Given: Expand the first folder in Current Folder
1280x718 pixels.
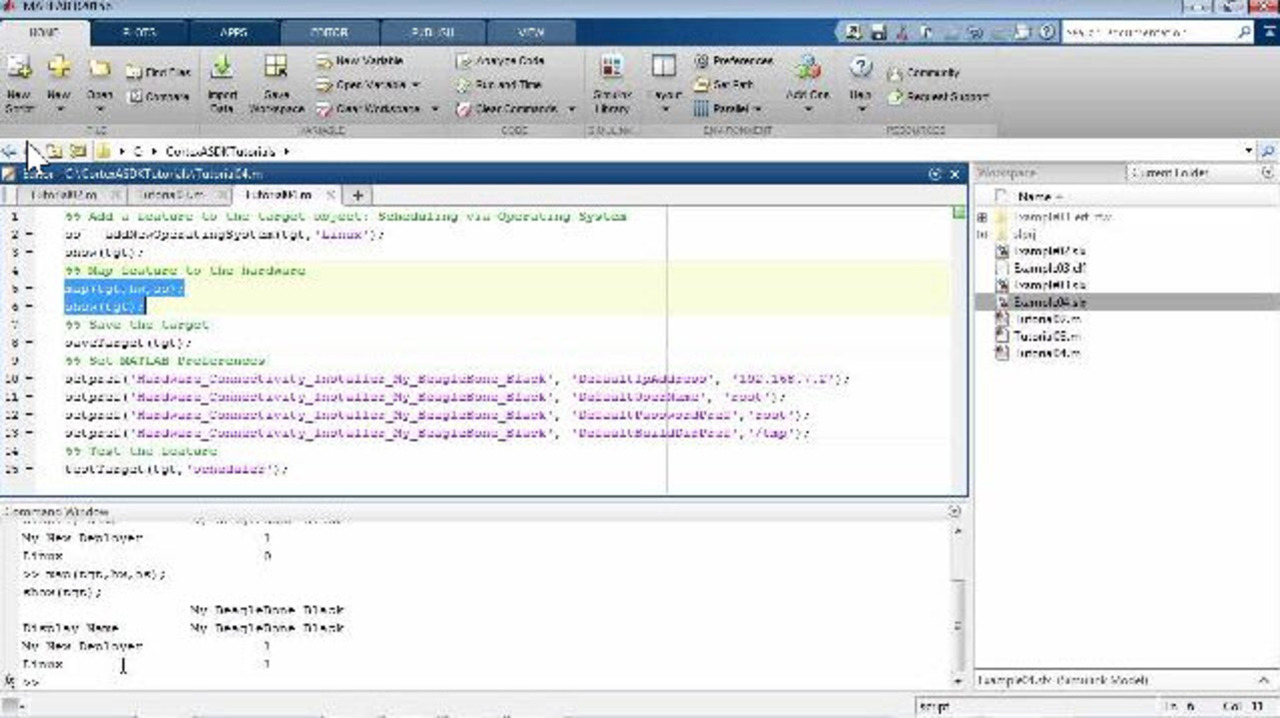Looking at the screenshot, I should 982,217.
